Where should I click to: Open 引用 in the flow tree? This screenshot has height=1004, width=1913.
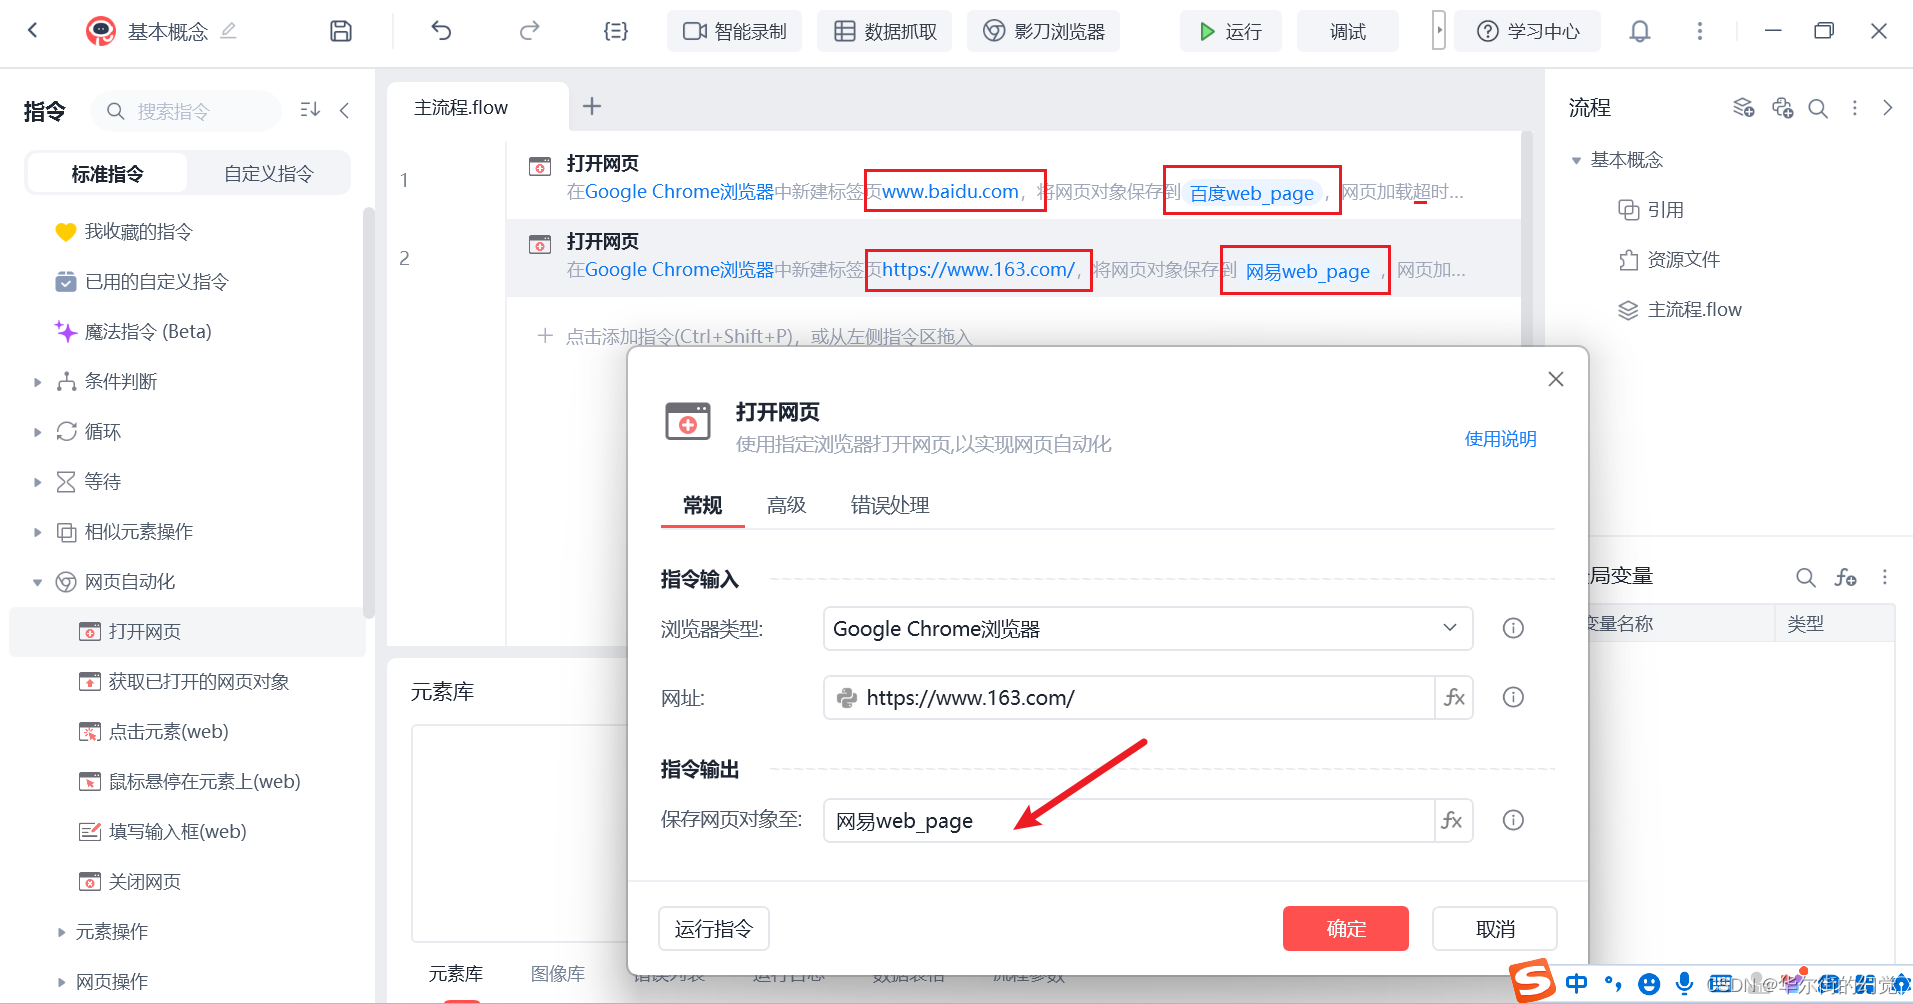1652,210
